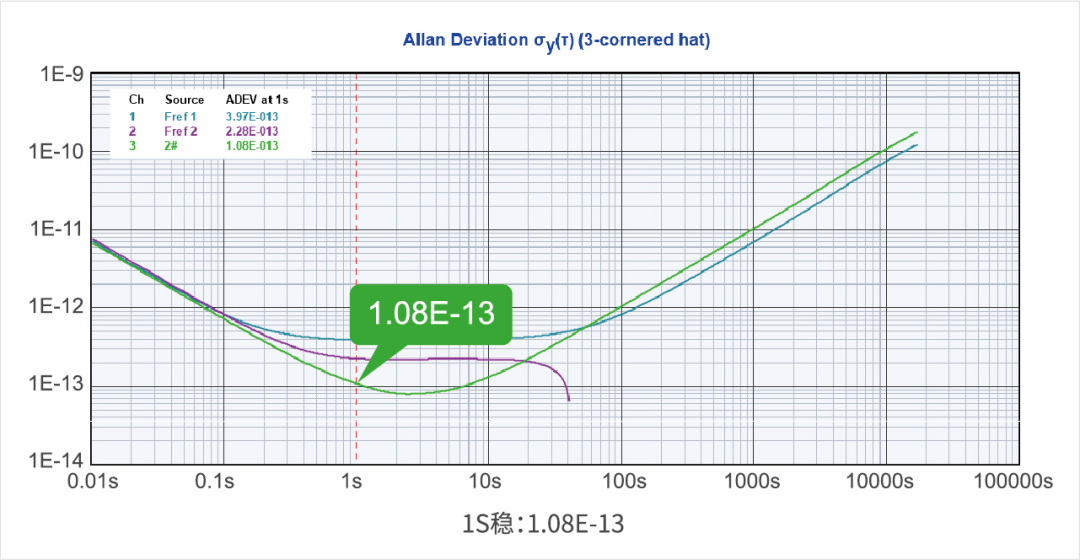Click the purple curve's drop-off end
The image size is (1080, 560).
tap(568, 398)
